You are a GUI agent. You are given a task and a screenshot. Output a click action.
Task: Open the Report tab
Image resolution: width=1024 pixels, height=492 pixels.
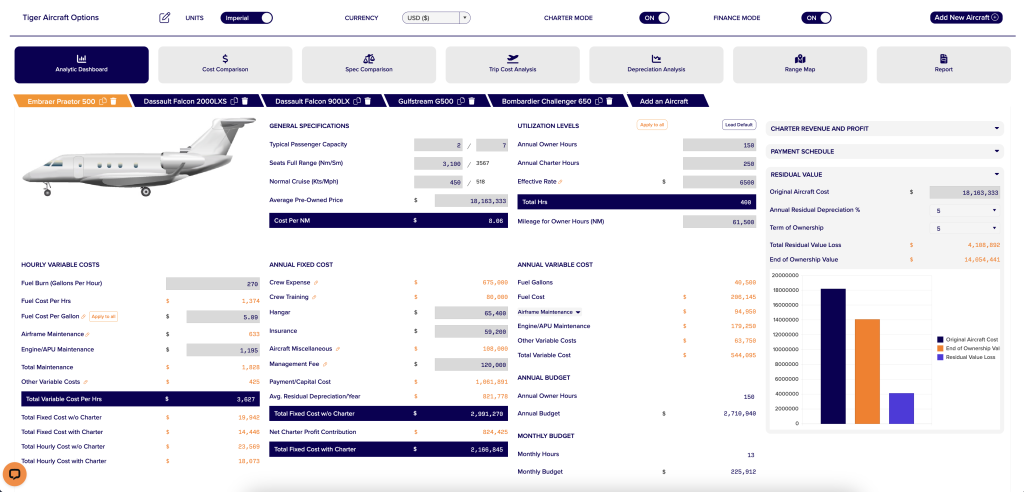[944, 64]
